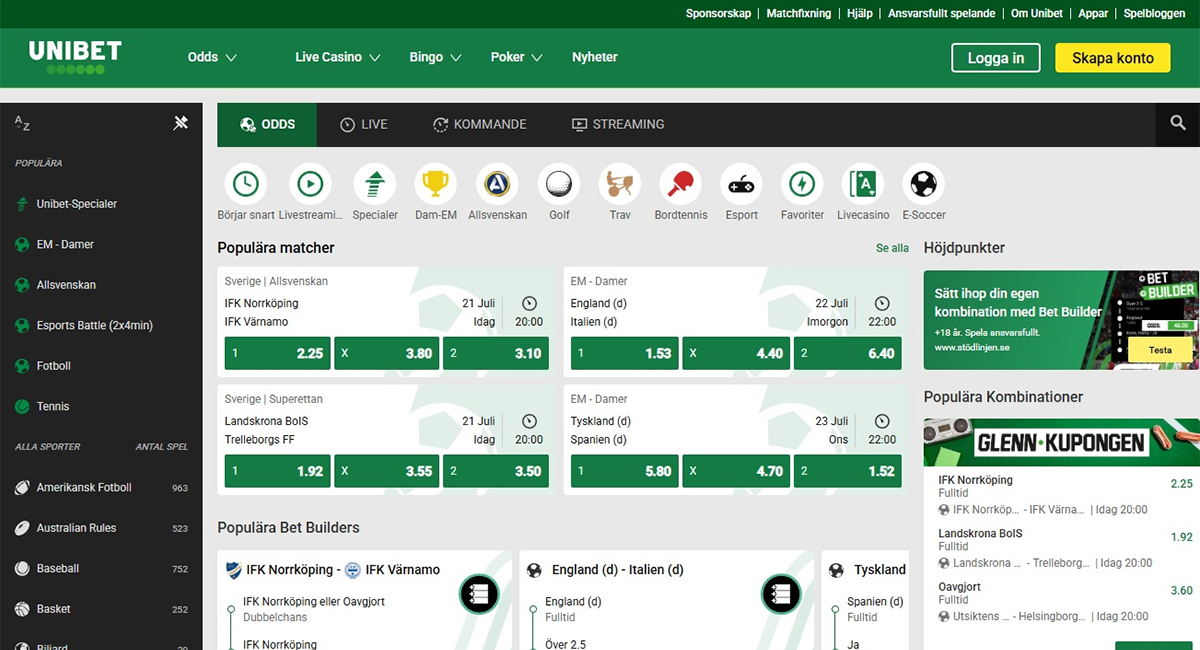The image size is (1200, 650).
Task: Bet on Spanien (d) at odds 1.52
Action: pos(847,471)
